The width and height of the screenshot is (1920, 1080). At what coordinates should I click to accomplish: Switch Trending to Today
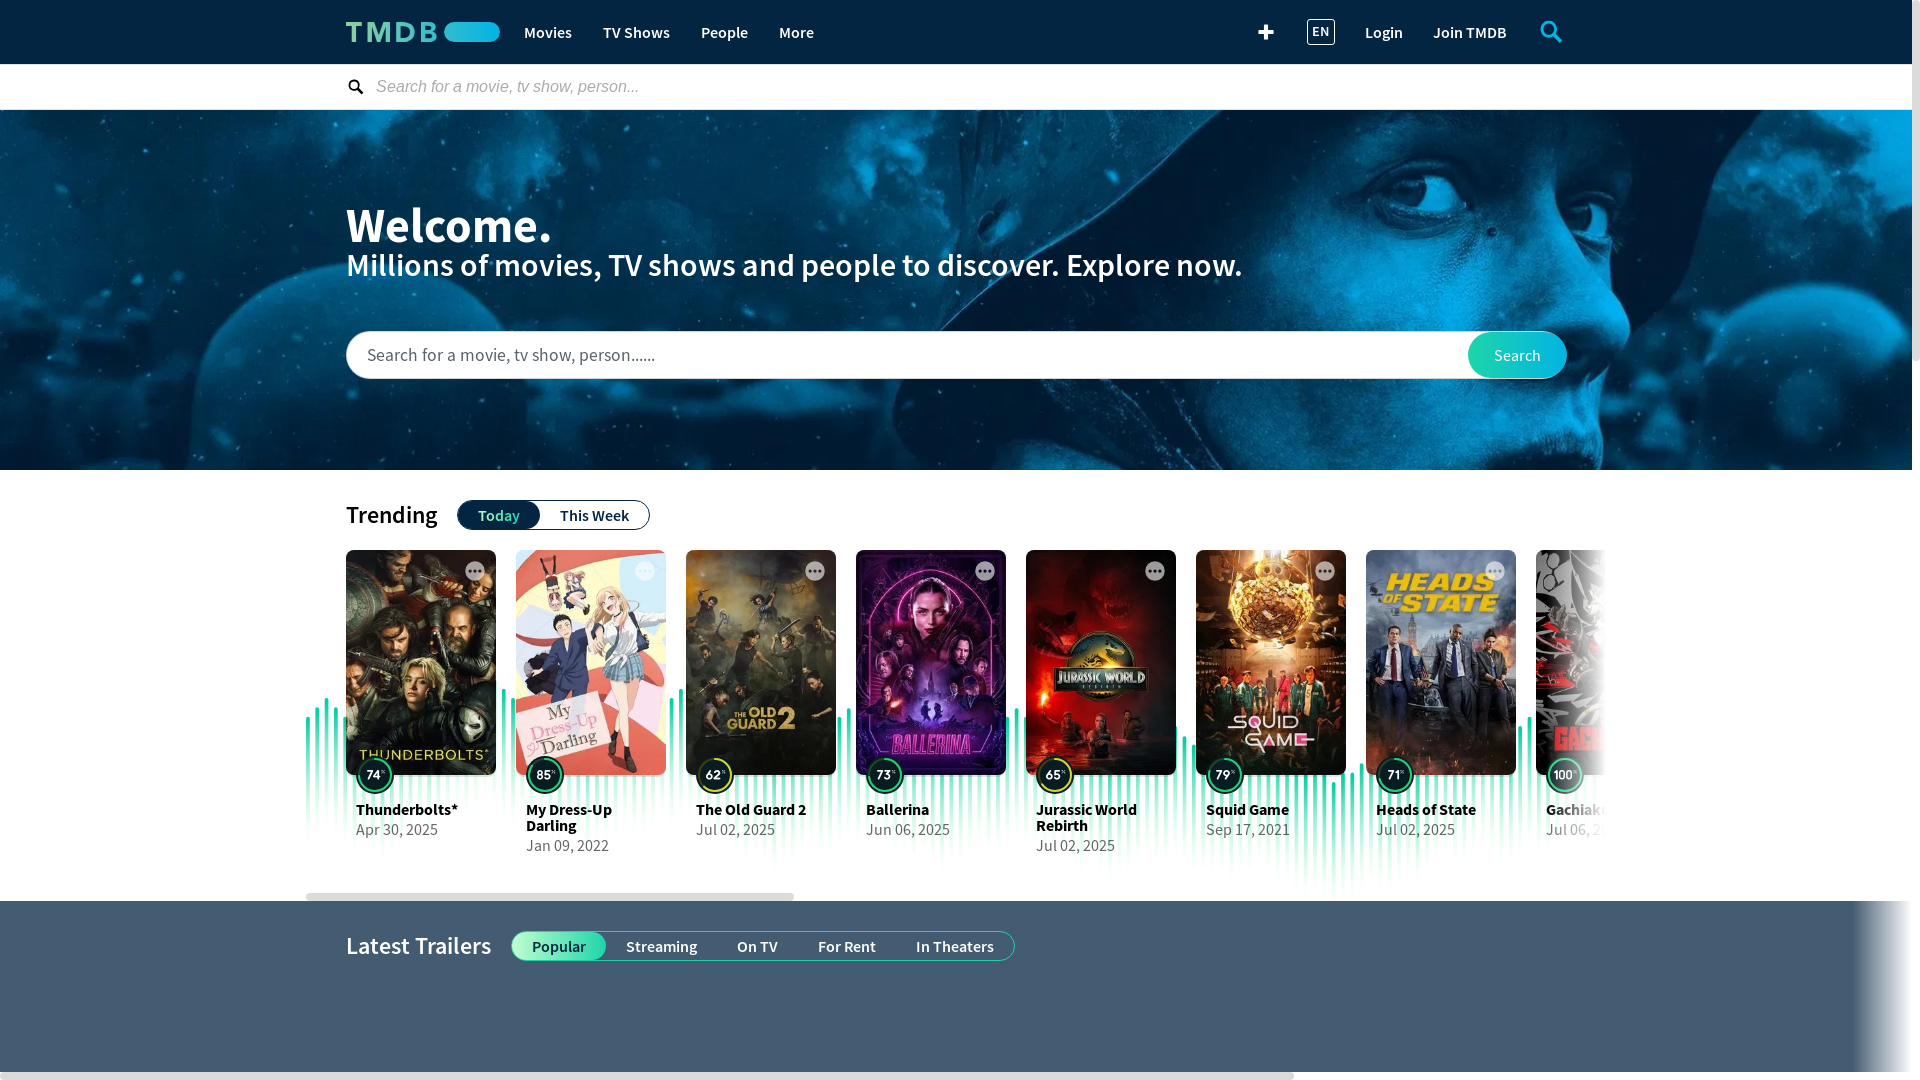click(x=498, y=515)
